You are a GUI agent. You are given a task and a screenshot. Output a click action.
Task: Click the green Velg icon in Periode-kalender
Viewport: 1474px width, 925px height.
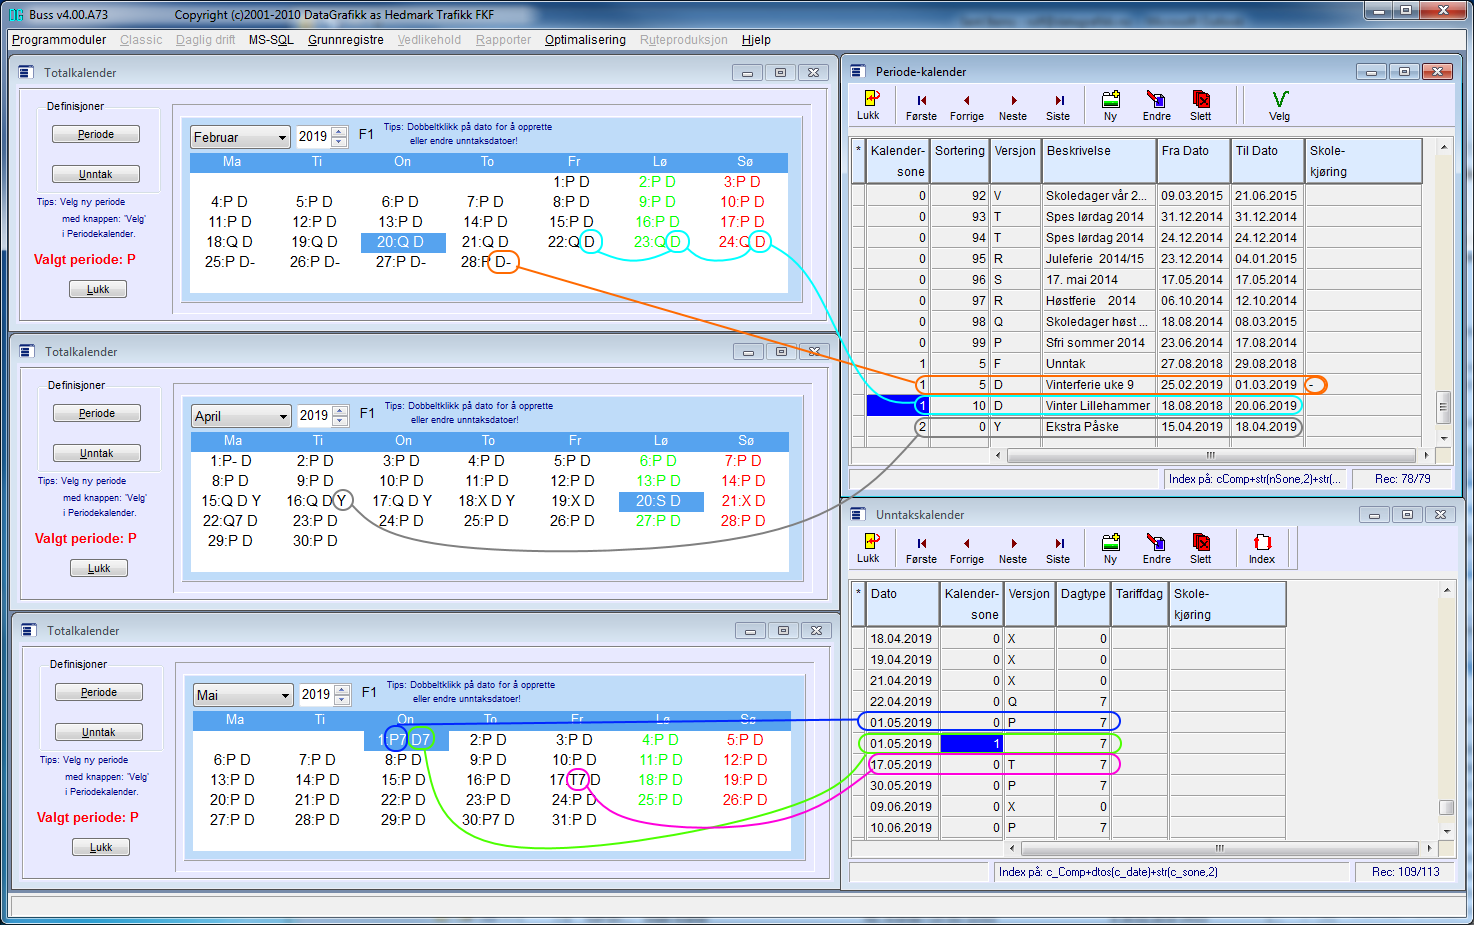(1279, 105)
